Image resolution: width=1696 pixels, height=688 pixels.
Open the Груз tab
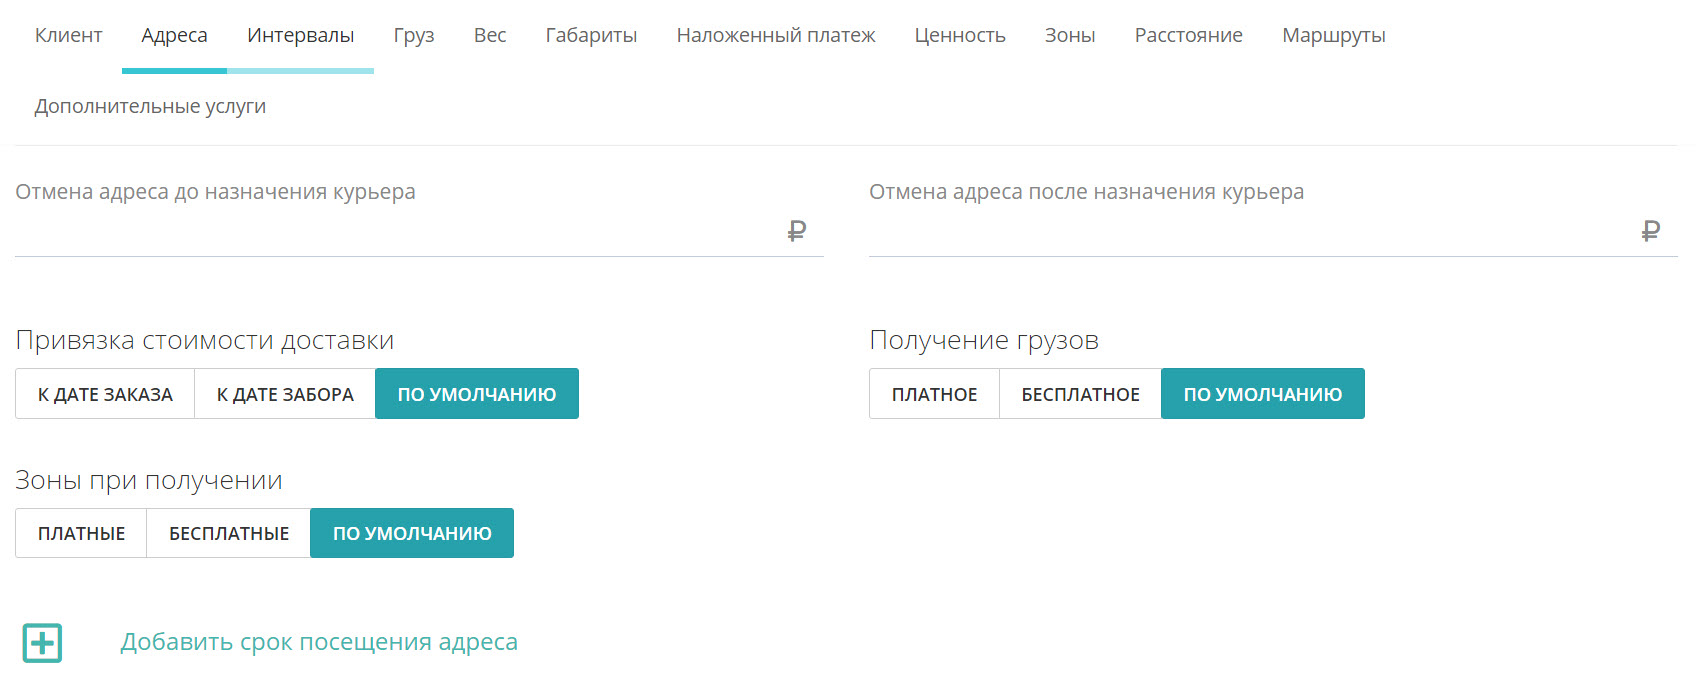(414, 35)
